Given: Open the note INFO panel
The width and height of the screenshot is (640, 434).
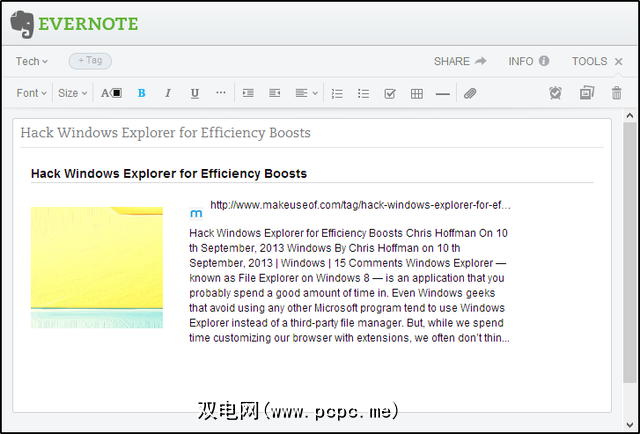Looking at the screenshot, I should pyautogui.click(x=529, y=61).
